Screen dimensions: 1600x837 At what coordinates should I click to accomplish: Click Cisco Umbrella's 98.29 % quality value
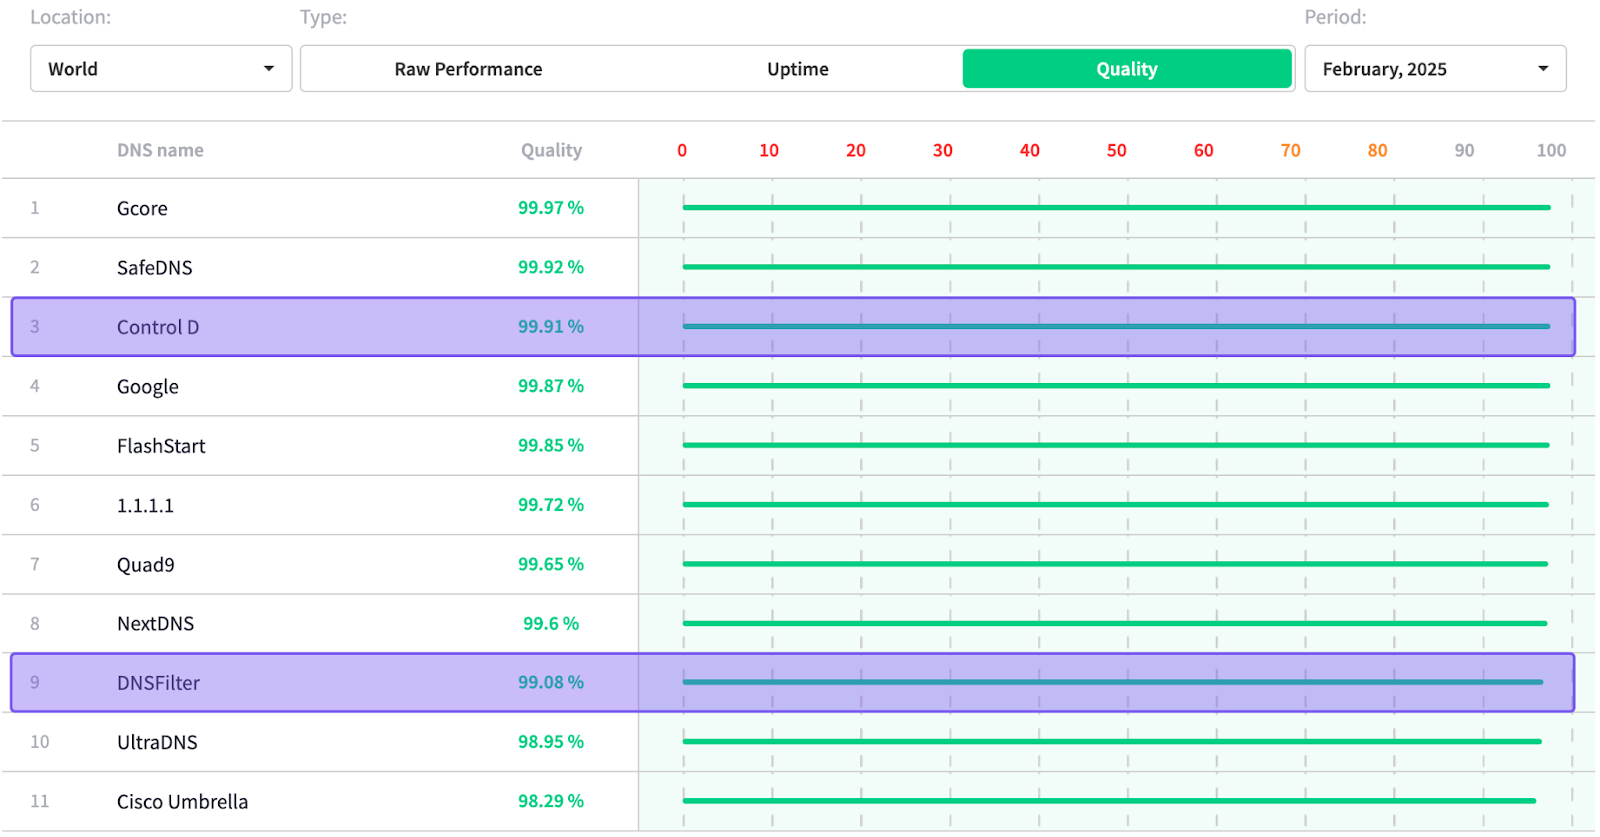click(x=551, y=801)
